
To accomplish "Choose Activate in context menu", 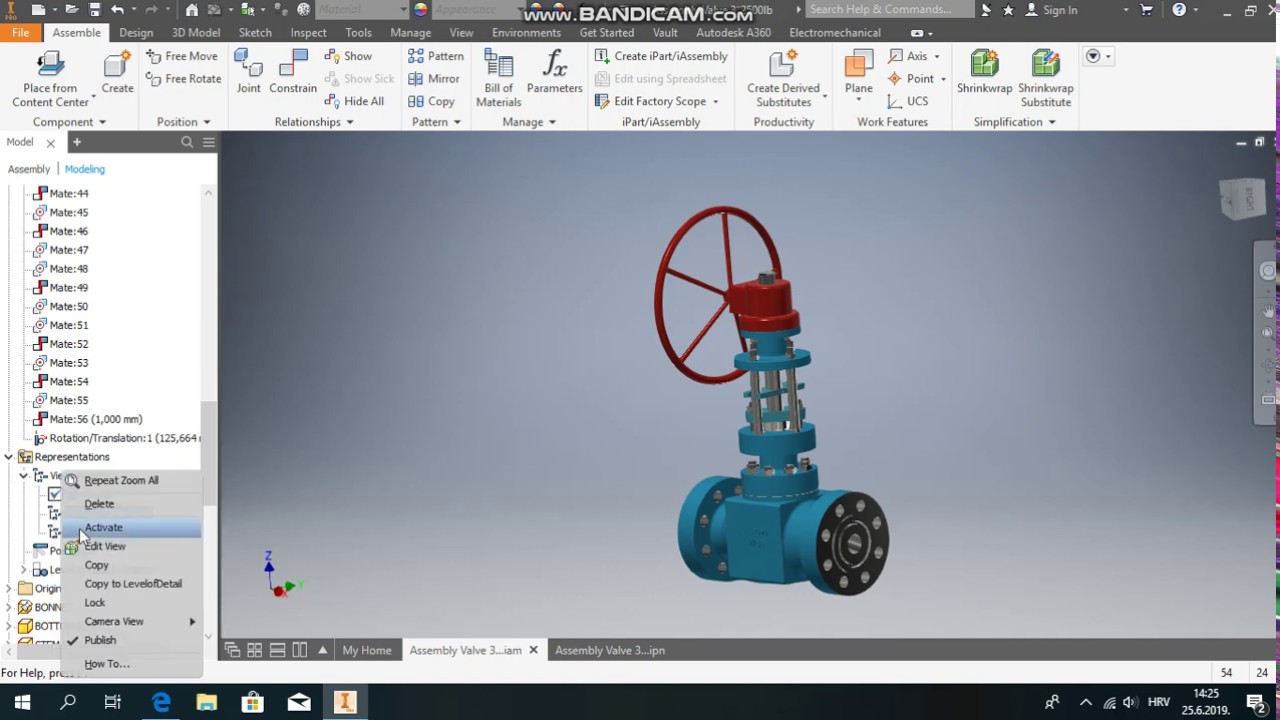I will point(103,528).
